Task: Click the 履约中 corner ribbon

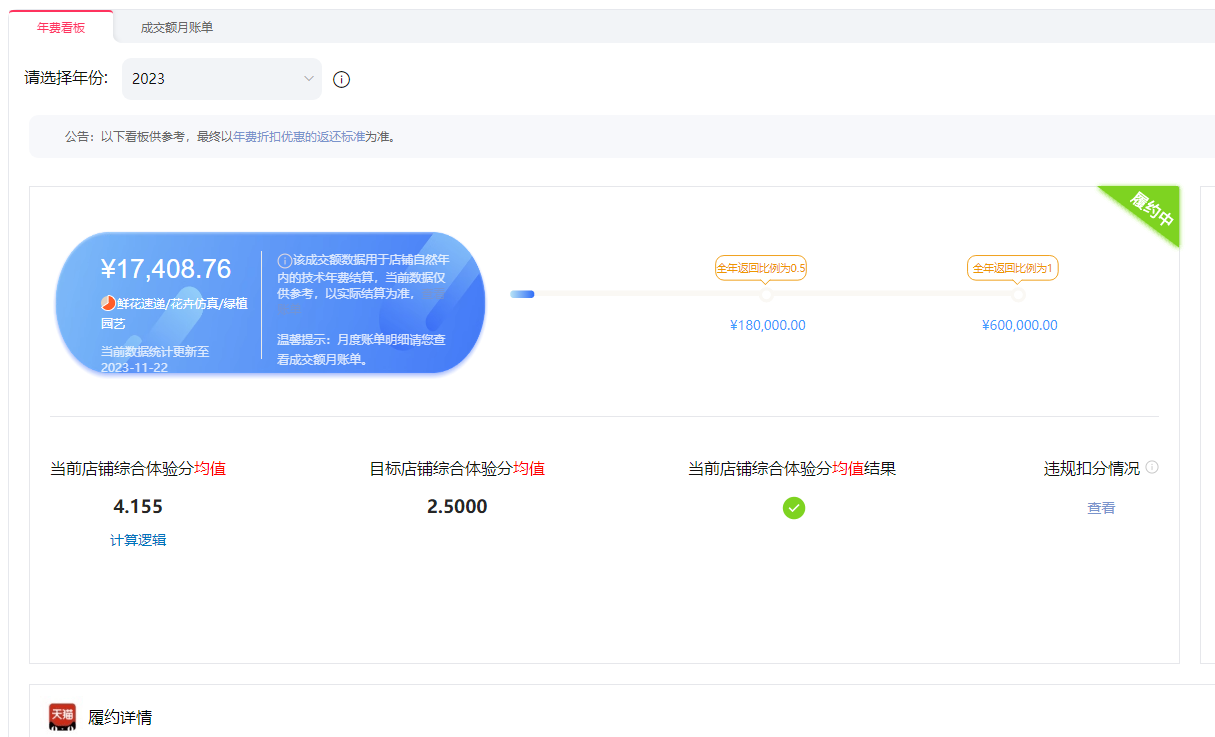Action: (1150, 209)
